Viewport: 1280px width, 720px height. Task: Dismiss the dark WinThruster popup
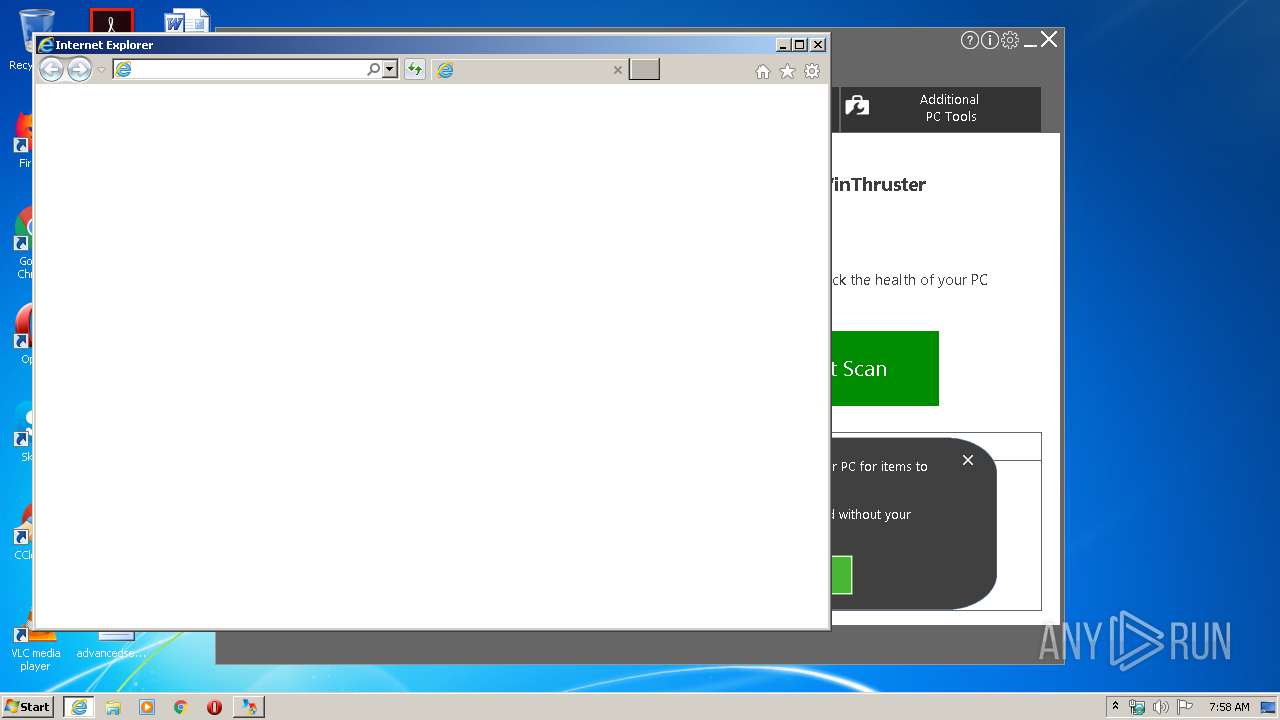(967, 460)
